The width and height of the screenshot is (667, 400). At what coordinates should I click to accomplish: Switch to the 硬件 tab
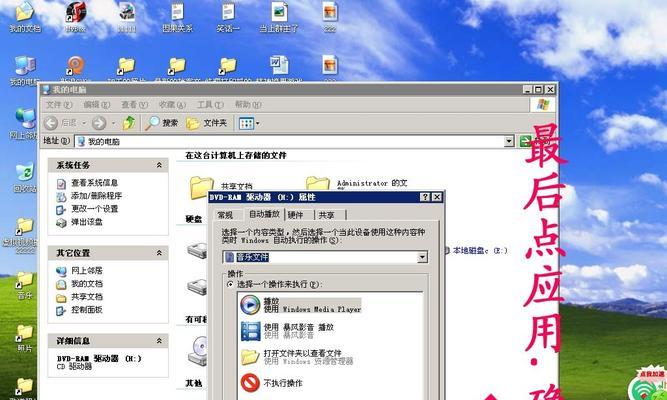click(296, 215)
